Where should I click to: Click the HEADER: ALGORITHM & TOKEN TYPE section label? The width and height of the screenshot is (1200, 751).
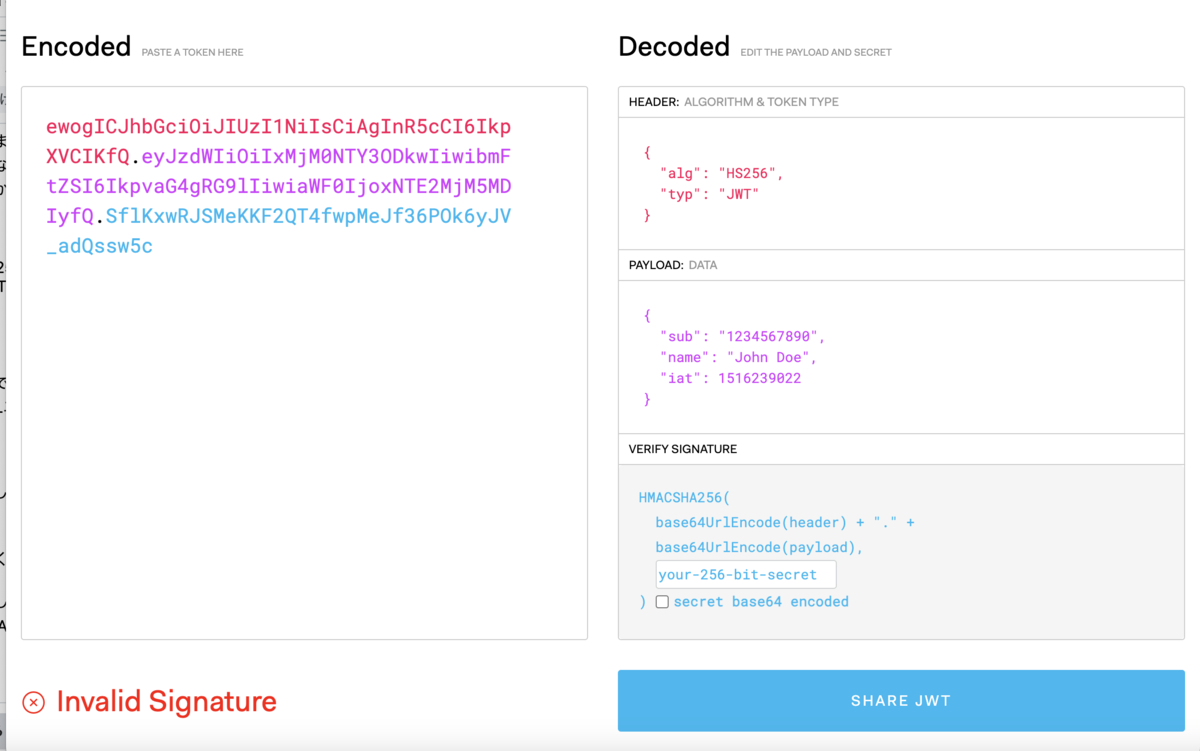734,102
